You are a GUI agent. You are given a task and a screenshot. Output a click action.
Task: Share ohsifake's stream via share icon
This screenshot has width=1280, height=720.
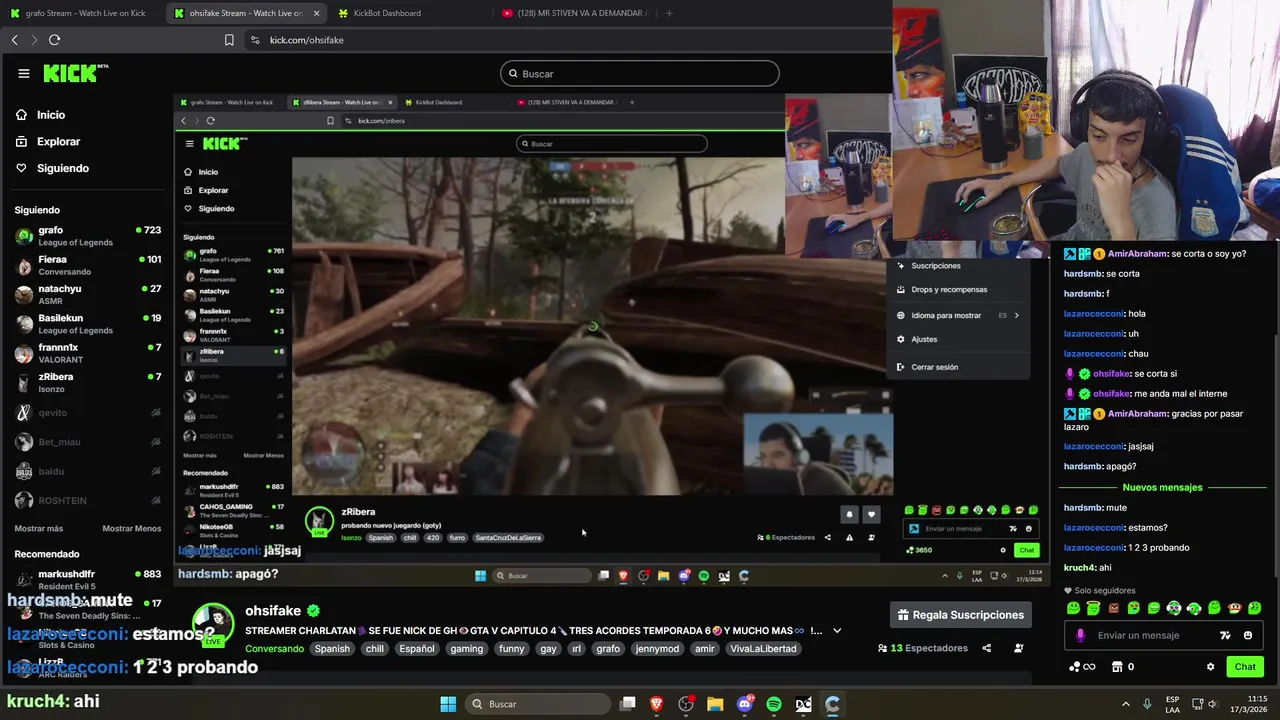(986, 648)
